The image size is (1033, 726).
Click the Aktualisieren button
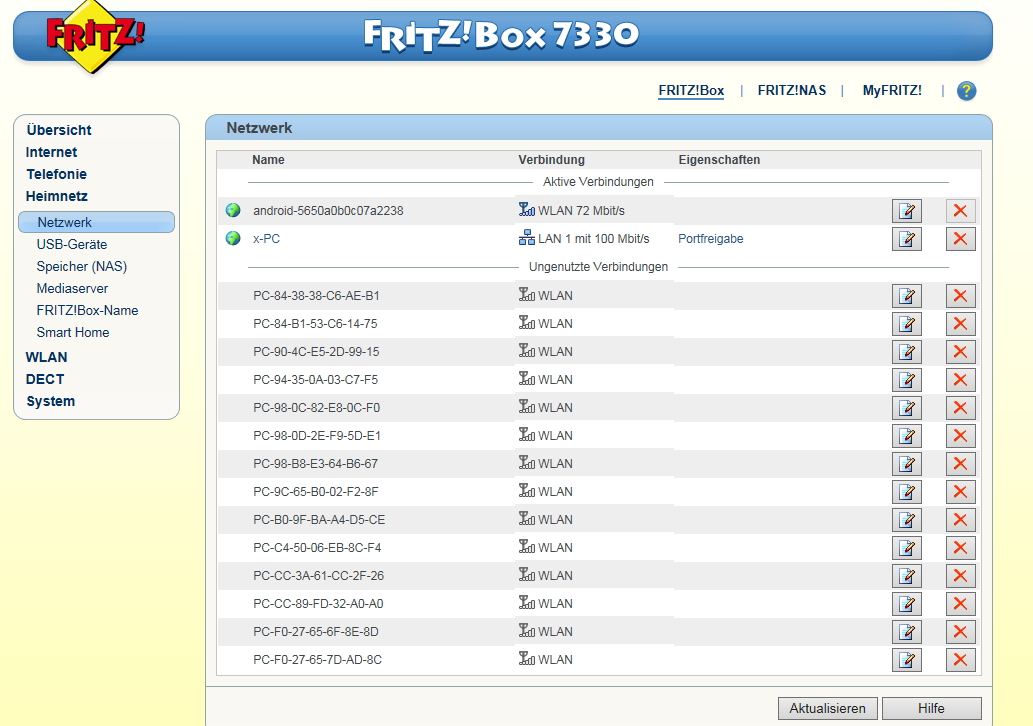[827, 708]
